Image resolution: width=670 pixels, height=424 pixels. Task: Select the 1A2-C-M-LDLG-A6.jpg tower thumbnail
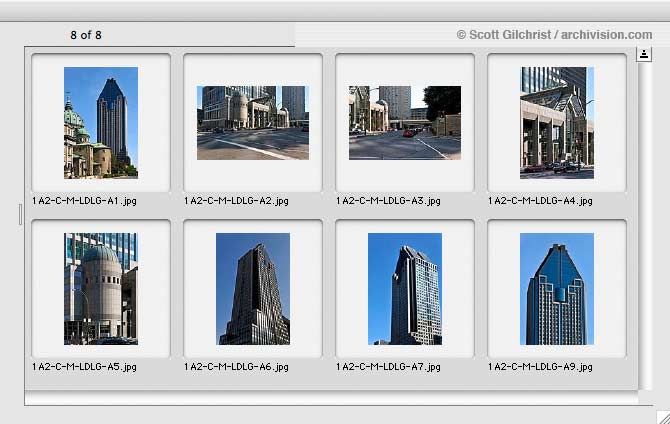[x=253, y=289]
